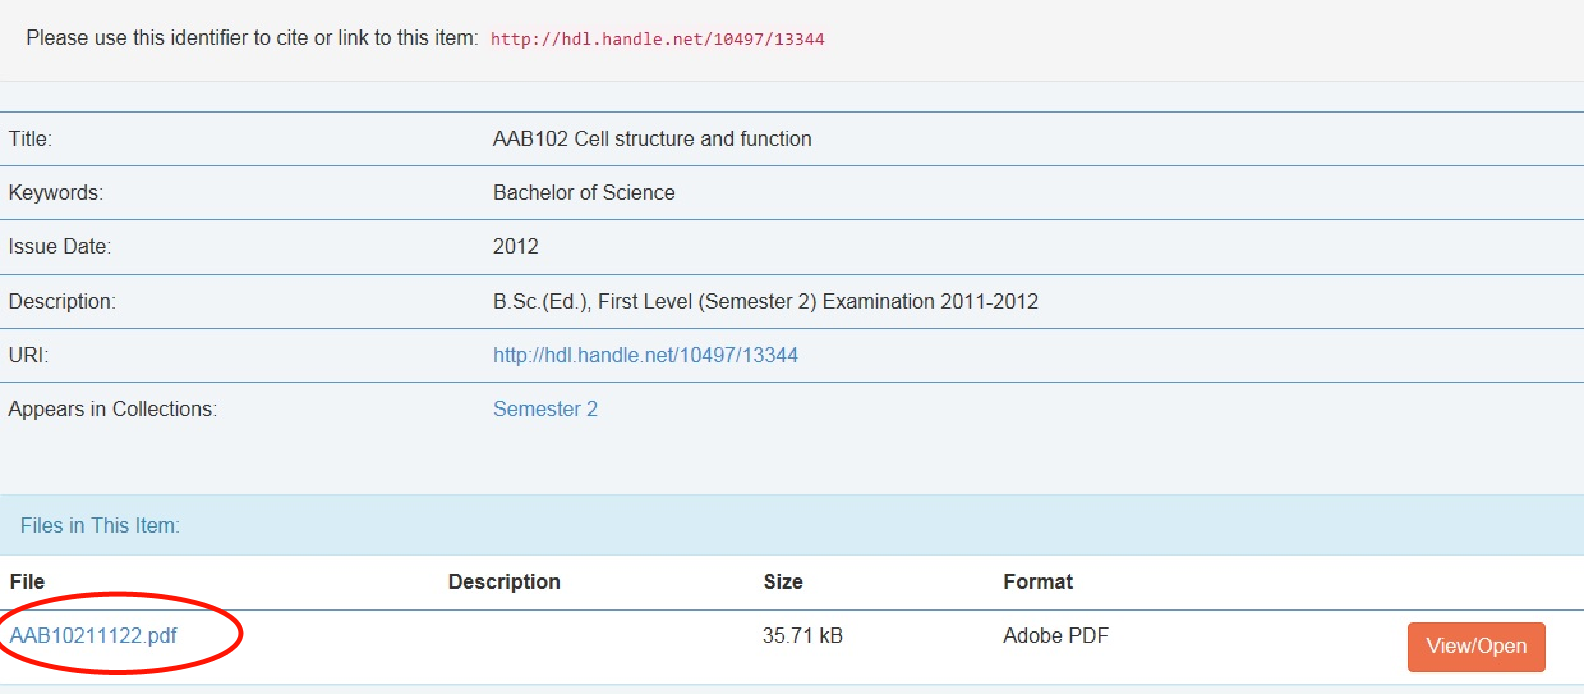Follow the blue handle link in URI row
Viewport: 1584px width, 694px height.
pos(645,355)
